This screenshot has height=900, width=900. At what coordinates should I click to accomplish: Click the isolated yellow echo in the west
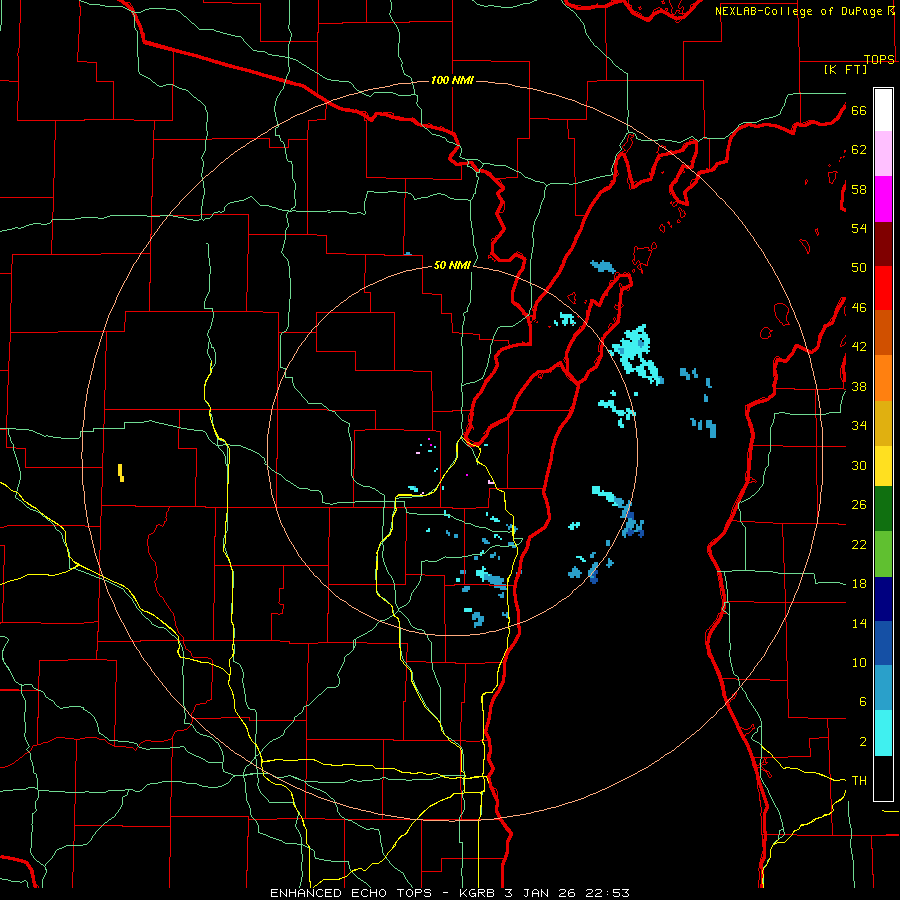121,473
